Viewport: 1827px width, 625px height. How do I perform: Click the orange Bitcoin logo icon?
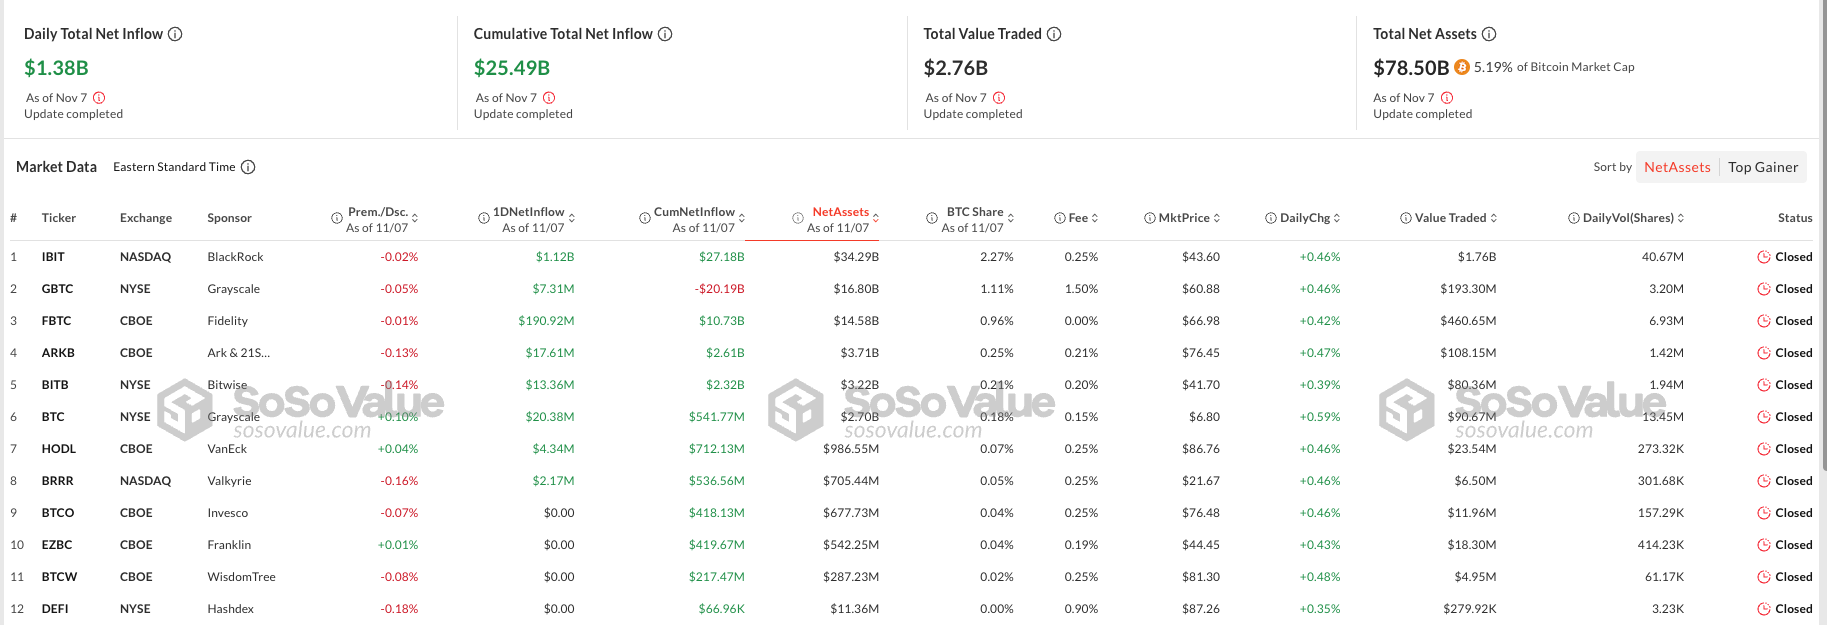pos(1462,67)
